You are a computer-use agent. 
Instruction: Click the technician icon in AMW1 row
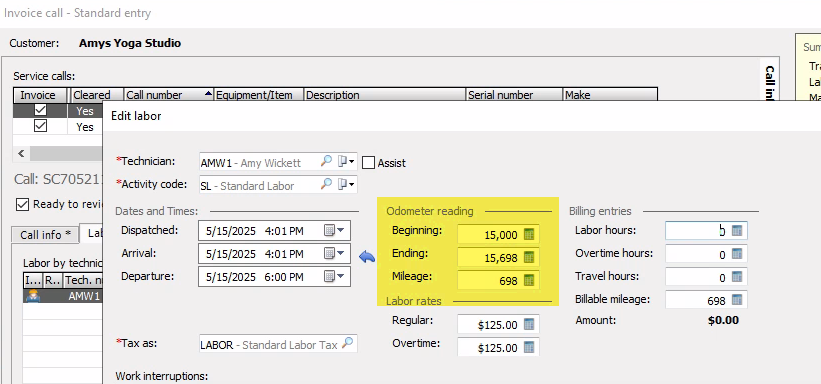coord(34,296)
